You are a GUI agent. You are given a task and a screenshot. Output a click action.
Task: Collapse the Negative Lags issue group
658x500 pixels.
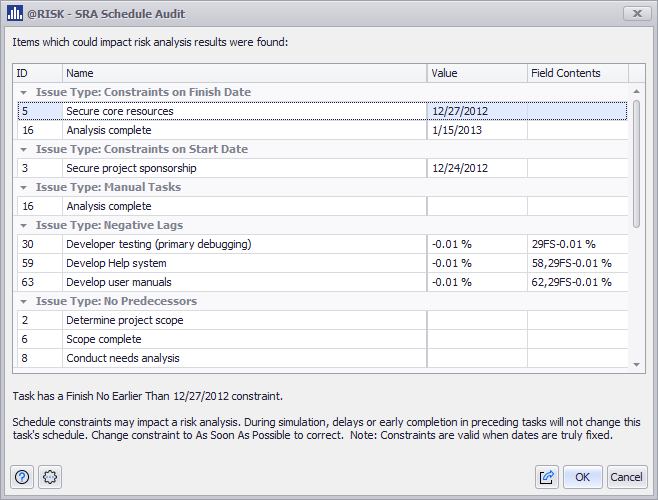point(24,225)
